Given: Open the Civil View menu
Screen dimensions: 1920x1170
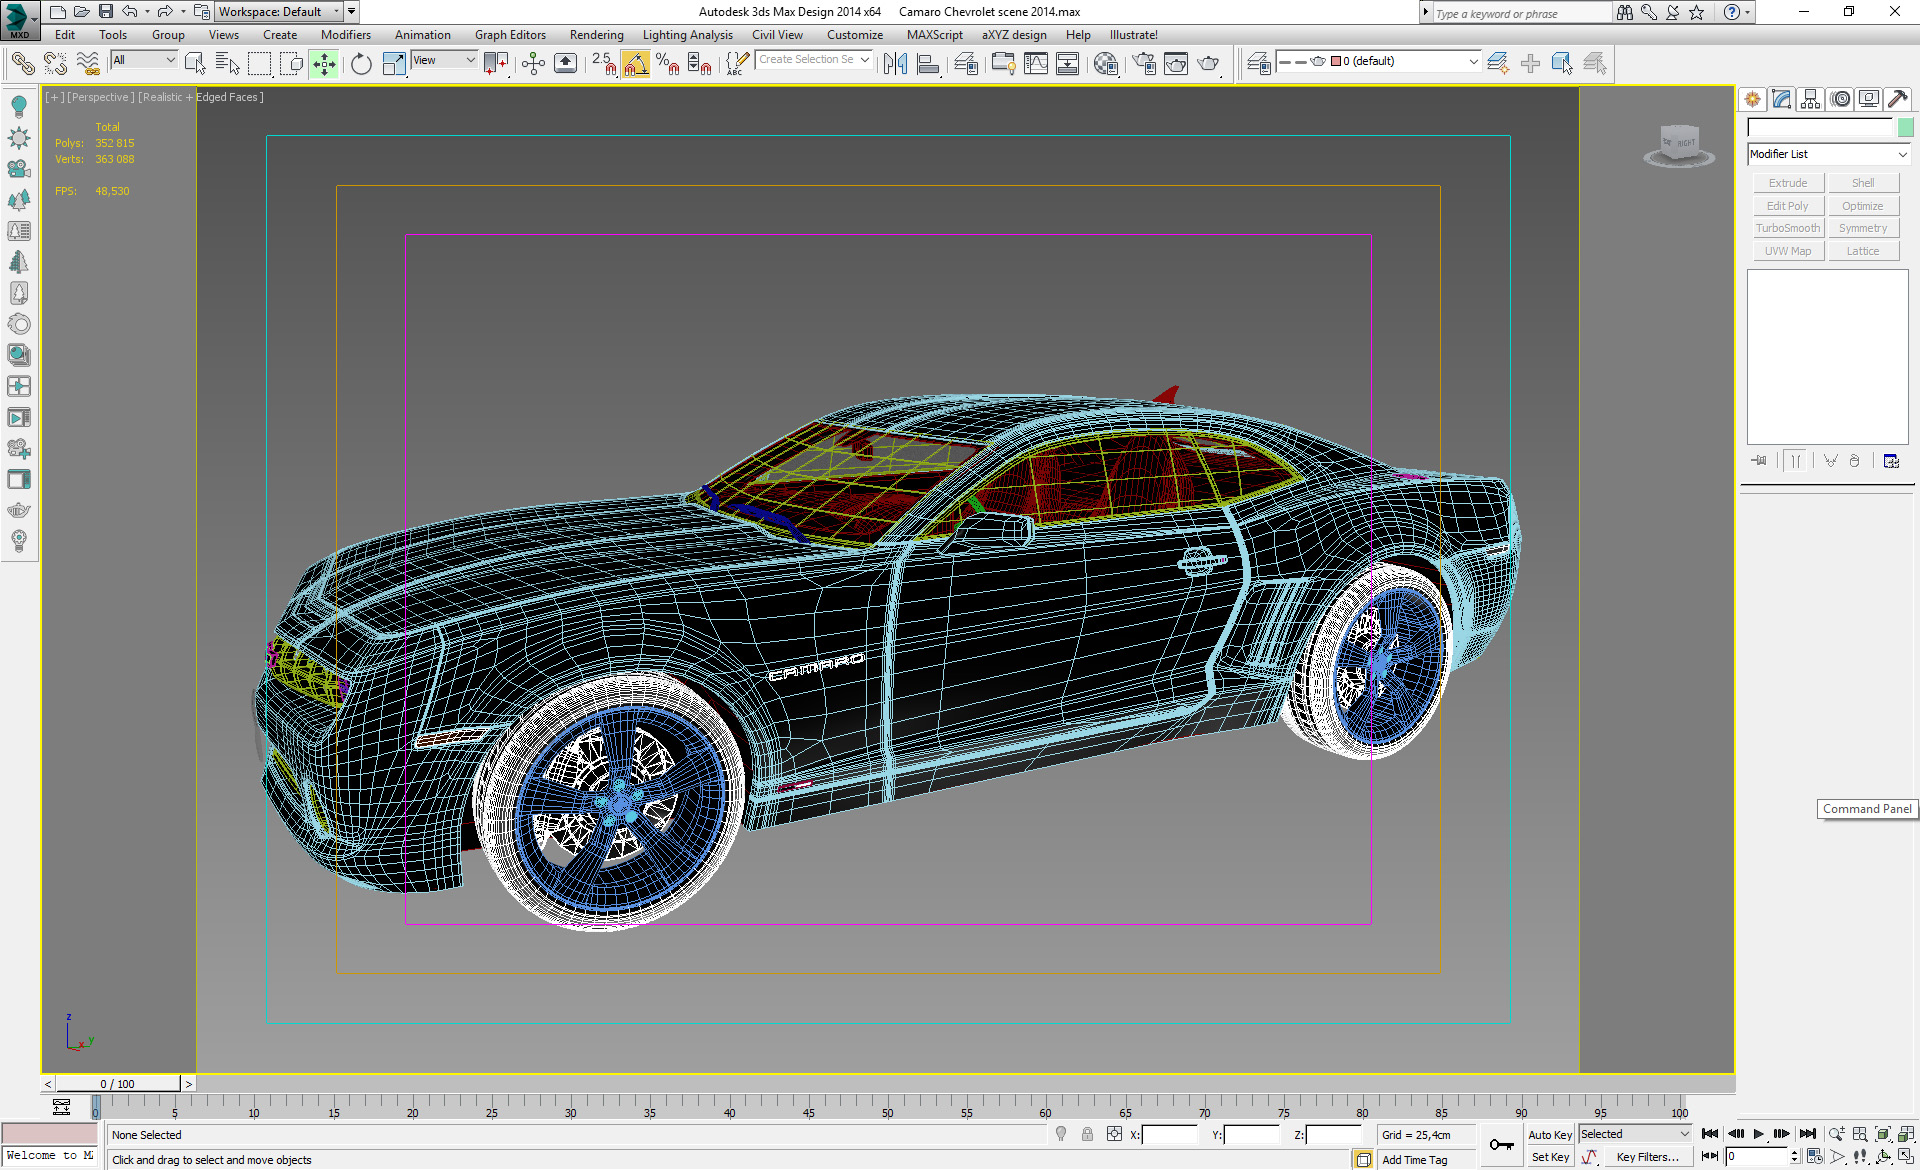Looking at the screenshot, I should click(x=778, y=35).
